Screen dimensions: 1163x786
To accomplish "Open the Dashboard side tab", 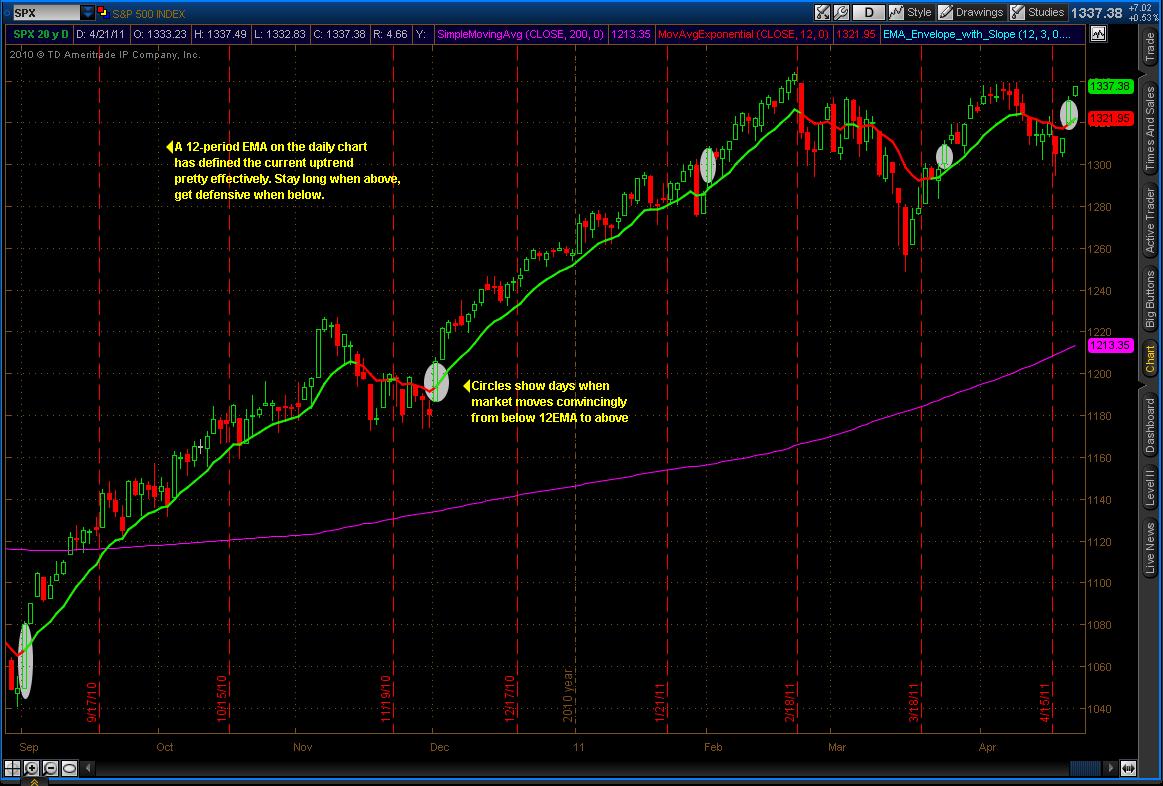I will point(1150,425).
